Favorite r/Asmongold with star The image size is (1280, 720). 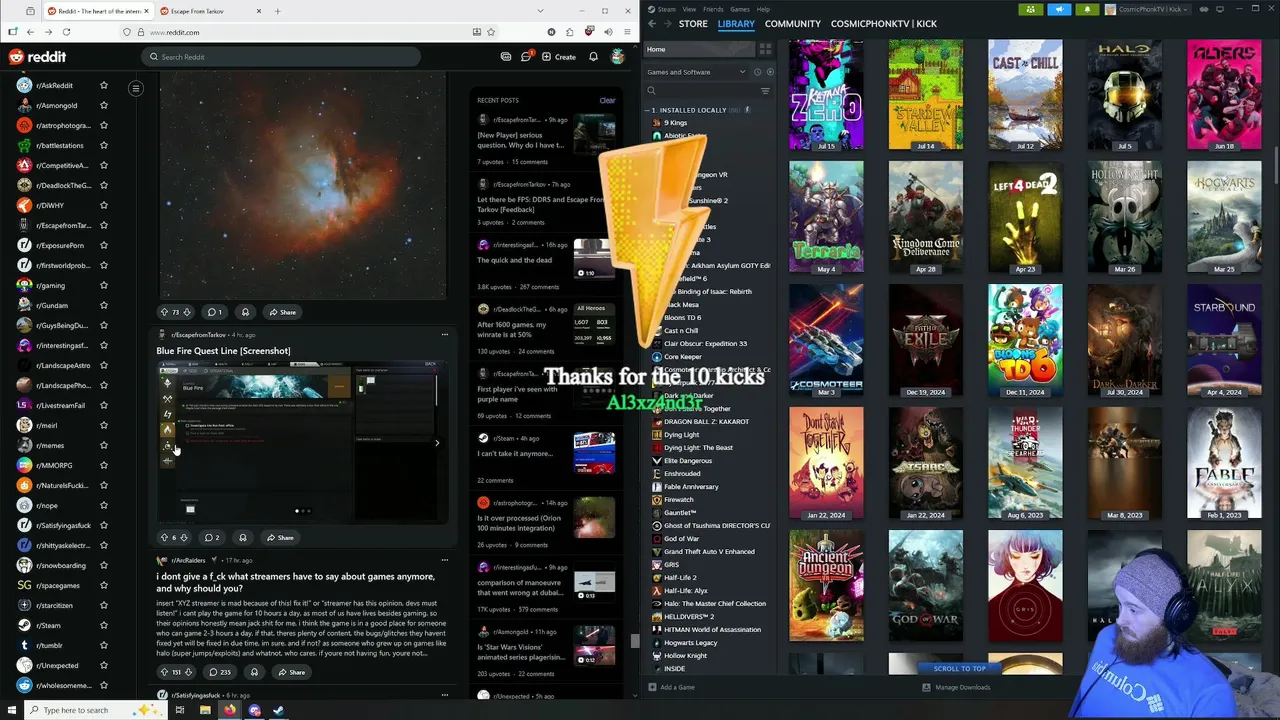pyautogui.click(x=103, y=106)
